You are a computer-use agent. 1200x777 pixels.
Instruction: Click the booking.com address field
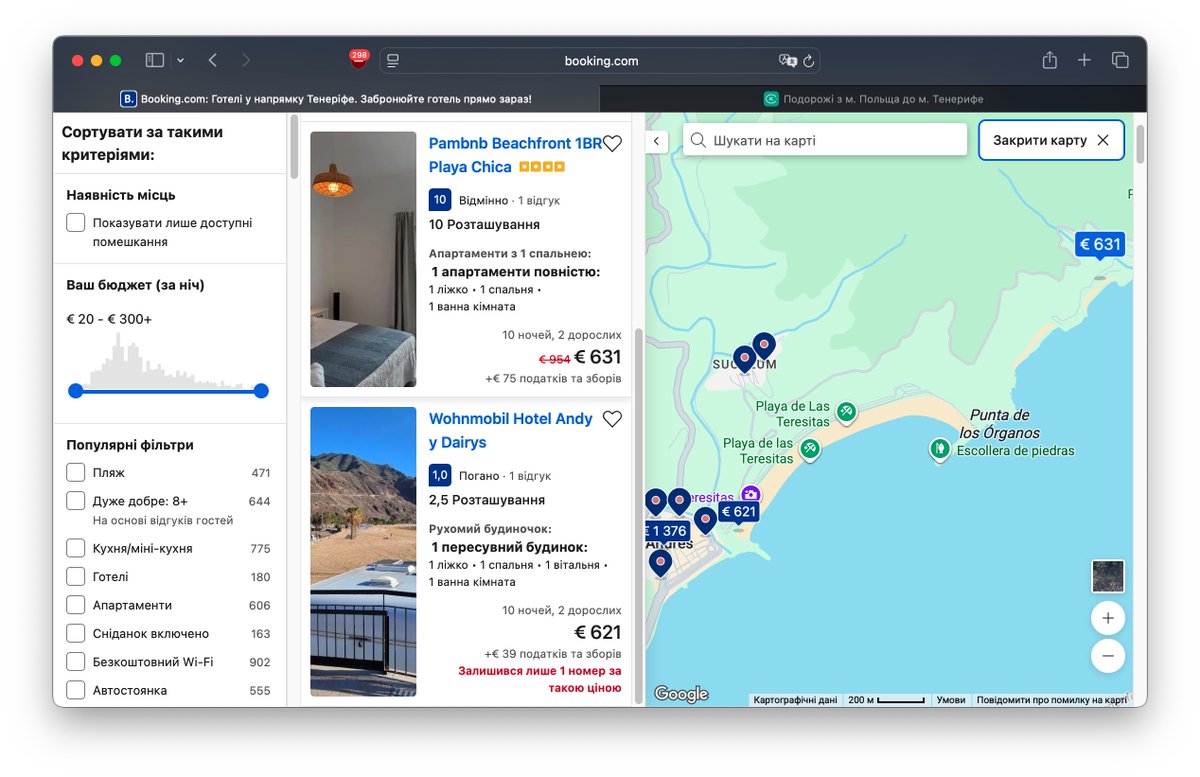coord(601,61)
